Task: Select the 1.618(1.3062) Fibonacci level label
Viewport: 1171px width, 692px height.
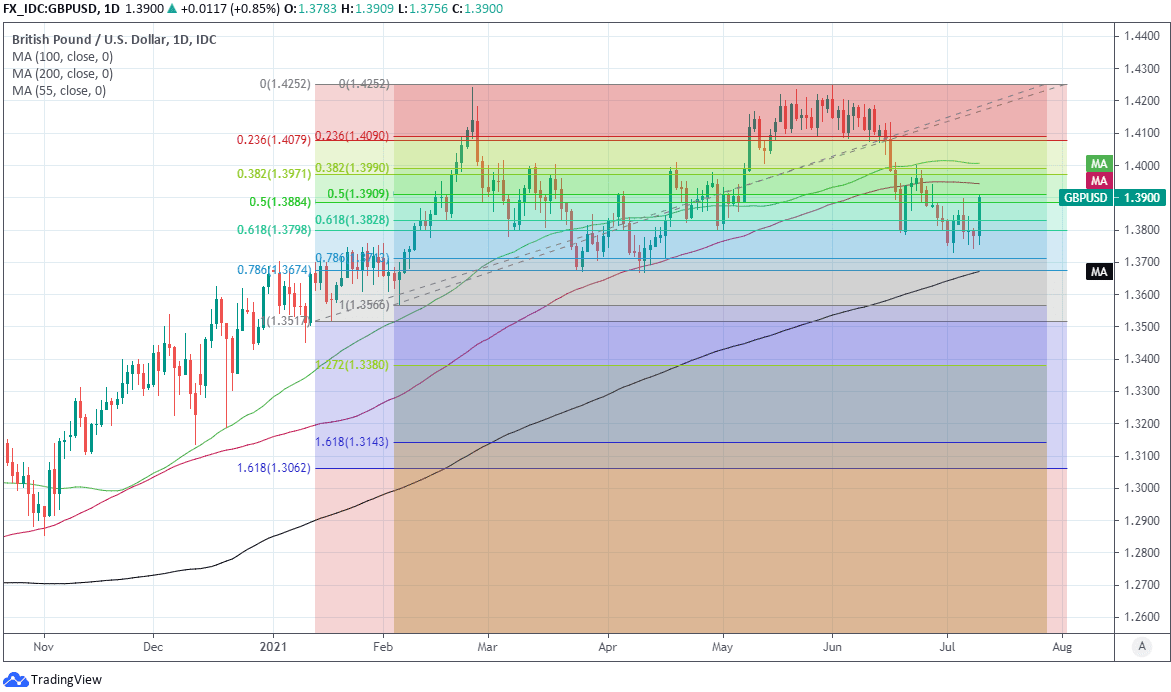Action: pyautogui.click(x=274, y=468)
